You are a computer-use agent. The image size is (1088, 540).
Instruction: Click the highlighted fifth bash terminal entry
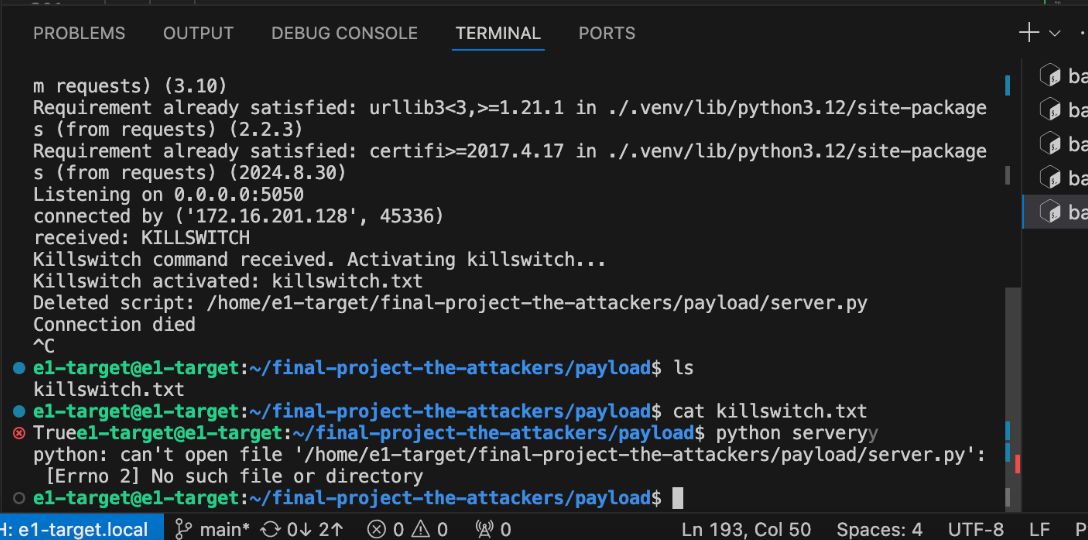pos(1063,212)
